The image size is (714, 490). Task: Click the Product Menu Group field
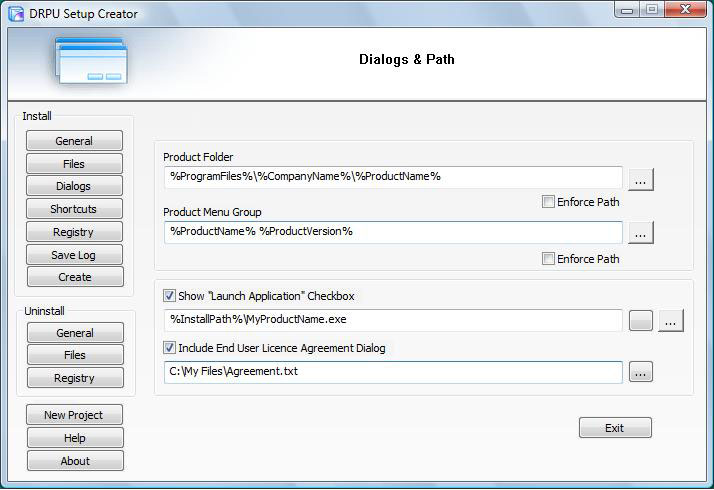pos(393,232)
